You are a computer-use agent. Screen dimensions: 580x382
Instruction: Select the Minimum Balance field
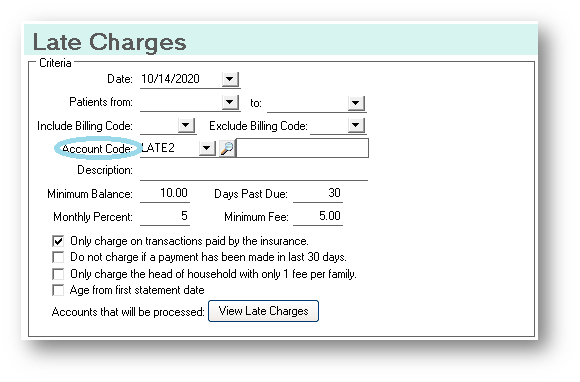pos(165,193)
